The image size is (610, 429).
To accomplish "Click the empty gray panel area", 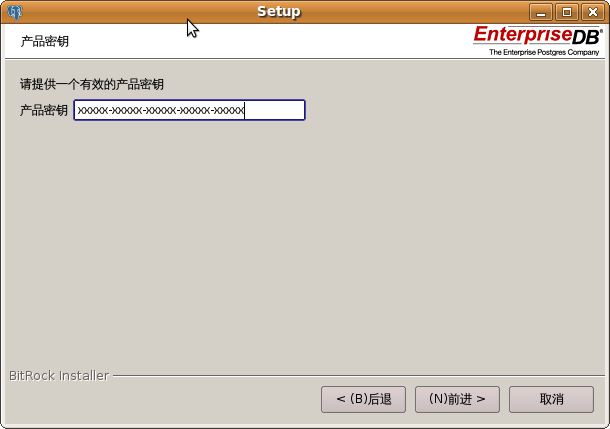I will pos(303,241).
